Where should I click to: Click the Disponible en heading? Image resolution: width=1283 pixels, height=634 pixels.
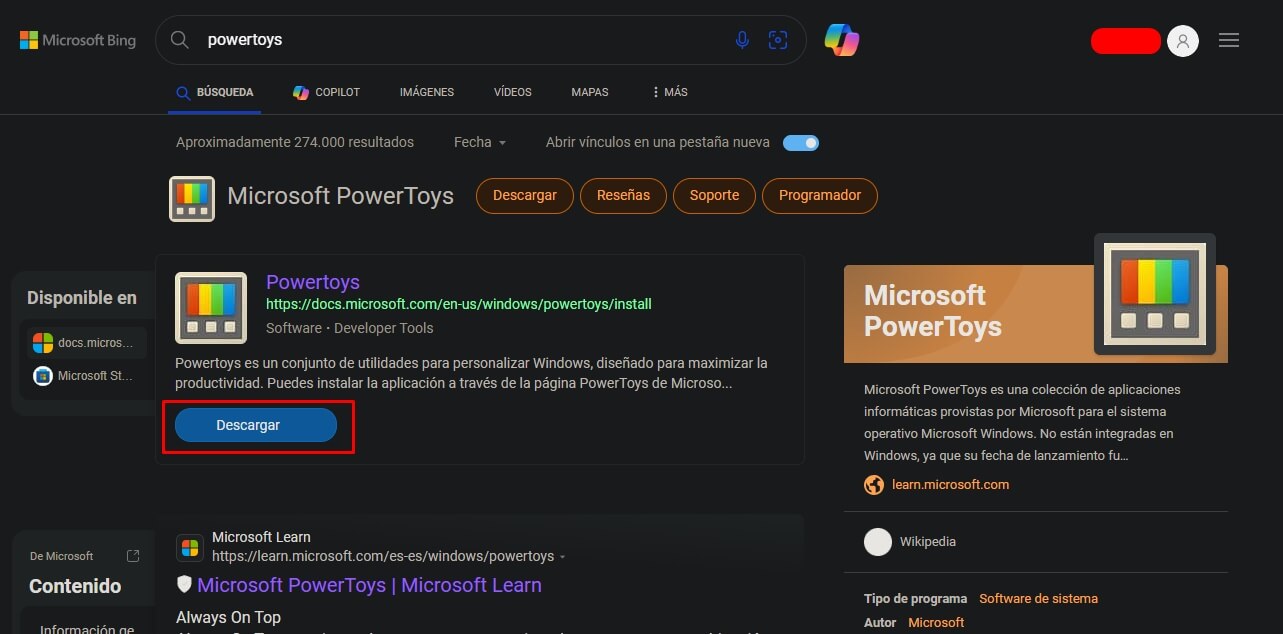pyautogui.click(x=82, y=298)
